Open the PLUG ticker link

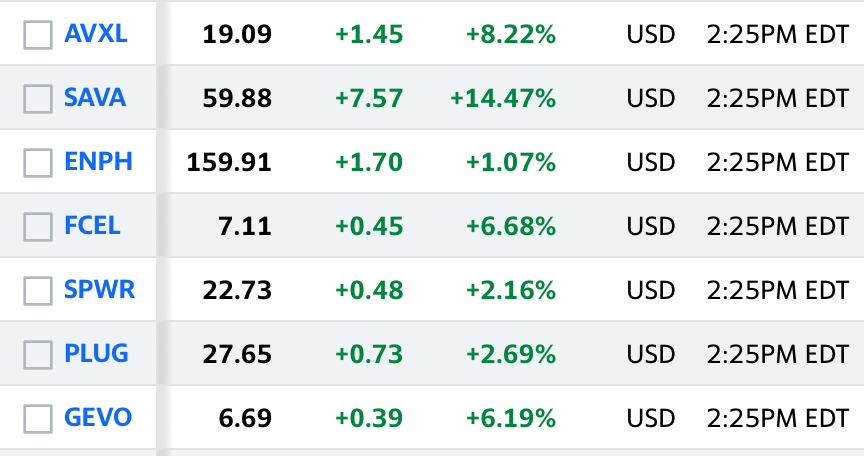96,353
